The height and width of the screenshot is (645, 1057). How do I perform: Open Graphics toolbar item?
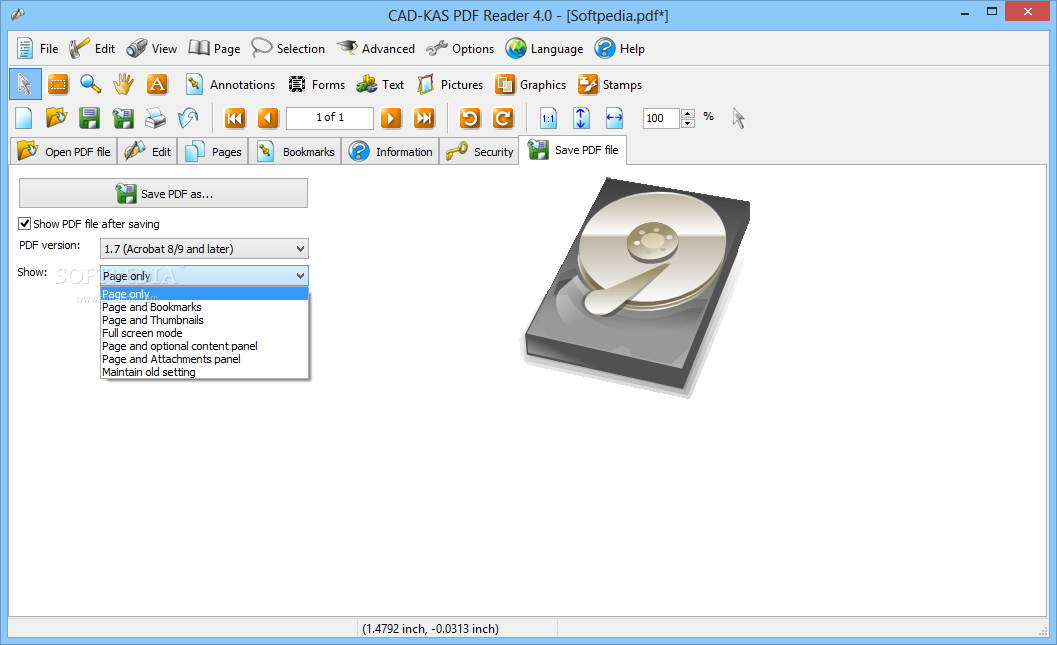click(x=530, y=85)
